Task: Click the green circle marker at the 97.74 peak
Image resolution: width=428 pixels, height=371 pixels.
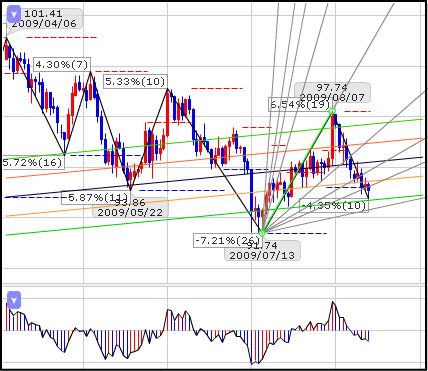Action: [x=332, y=111]
